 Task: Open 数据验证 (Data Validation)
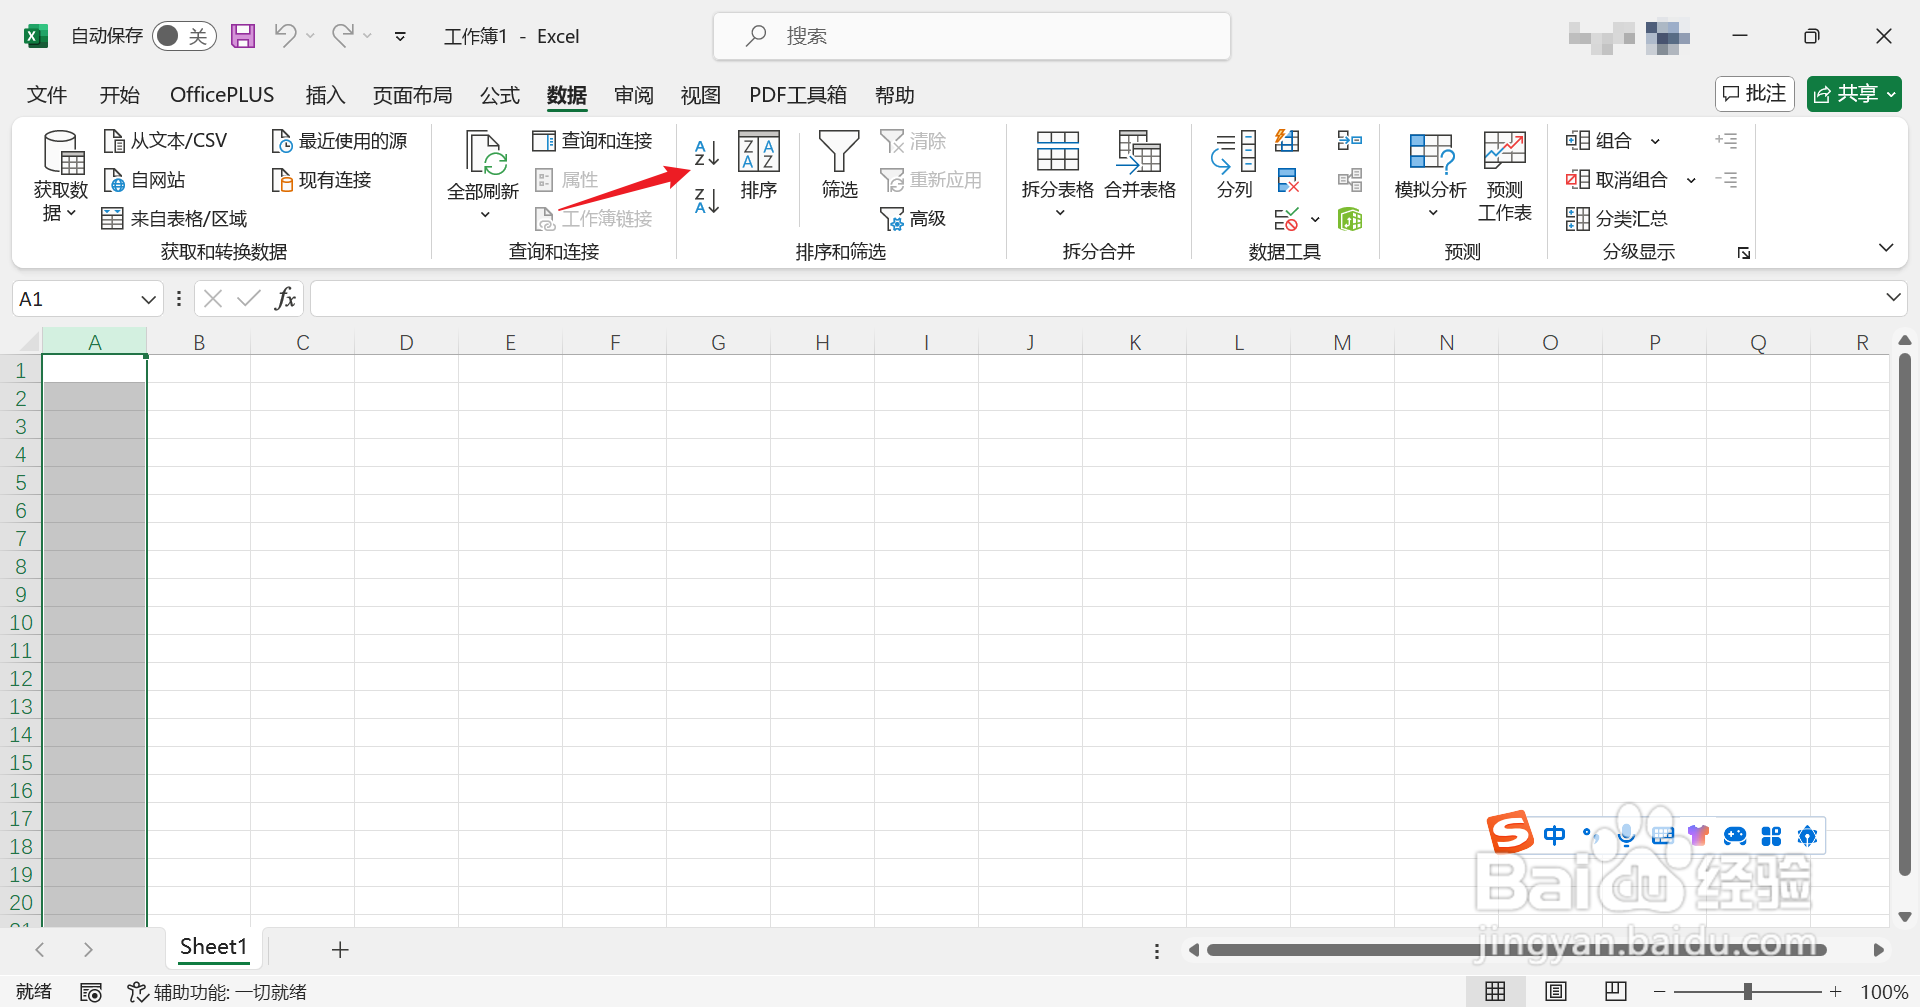(1287, 219)
